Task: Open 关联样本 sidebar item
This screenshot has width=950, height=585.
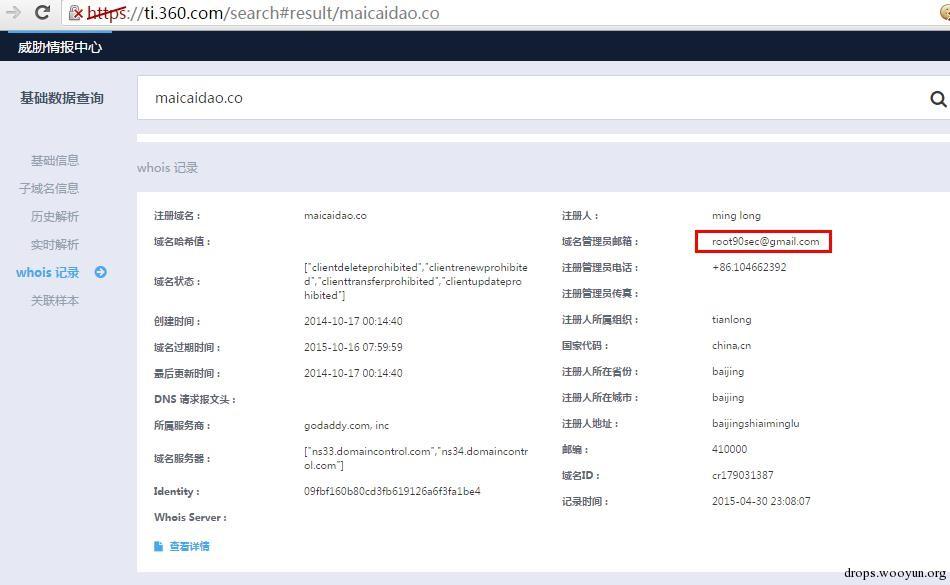Action: [x=55, y=300]
